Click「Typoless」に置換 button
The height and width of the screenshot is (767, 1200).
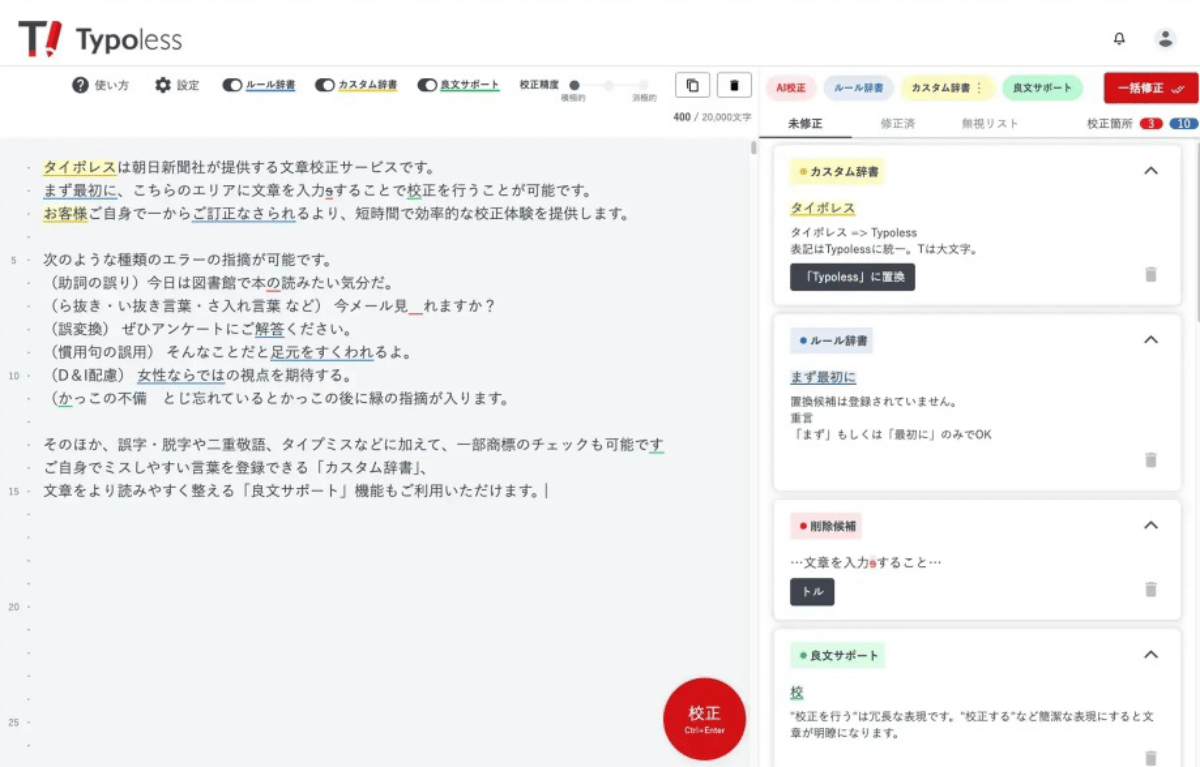coord(852,277)
